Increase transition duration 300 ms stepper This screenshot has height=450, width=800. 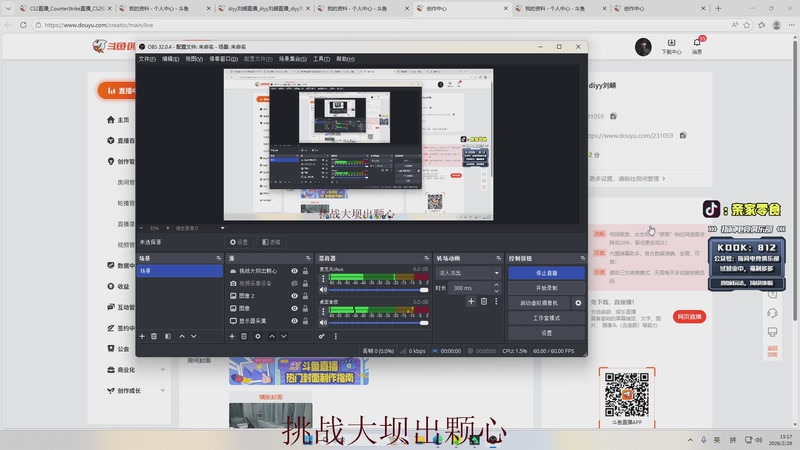pos(497,285)
